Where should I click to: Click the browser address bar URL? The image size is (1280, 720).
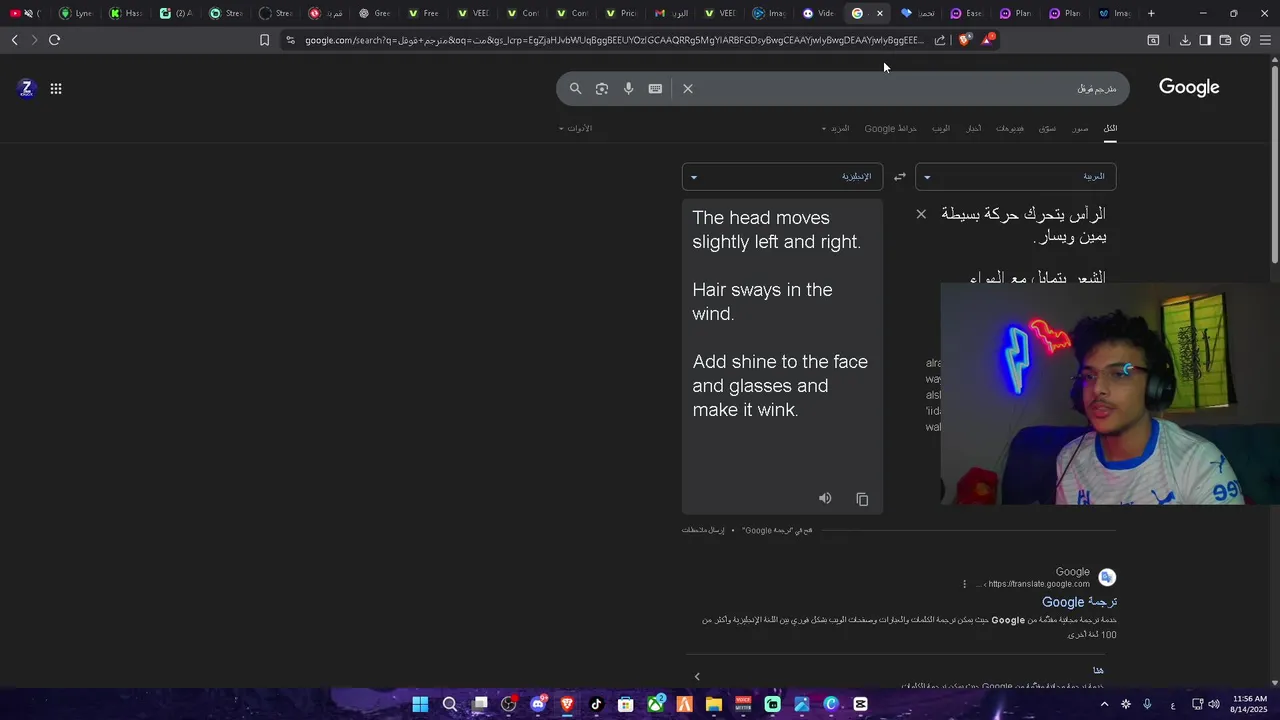point(614,40)
